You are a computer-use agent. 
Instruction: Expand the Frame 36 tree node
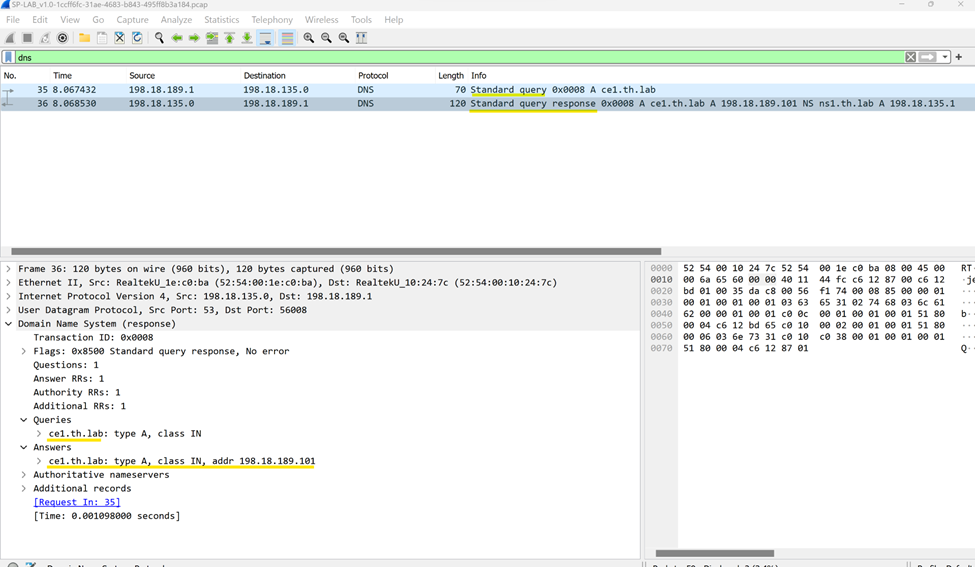(x=9, y=269)
